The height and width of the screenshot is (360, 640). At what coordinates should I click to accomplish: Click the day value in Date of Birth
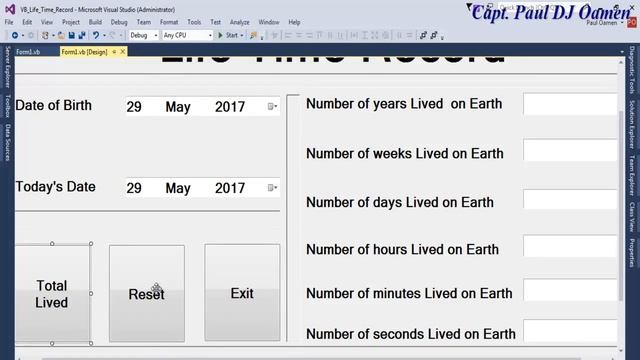point(134,107)
